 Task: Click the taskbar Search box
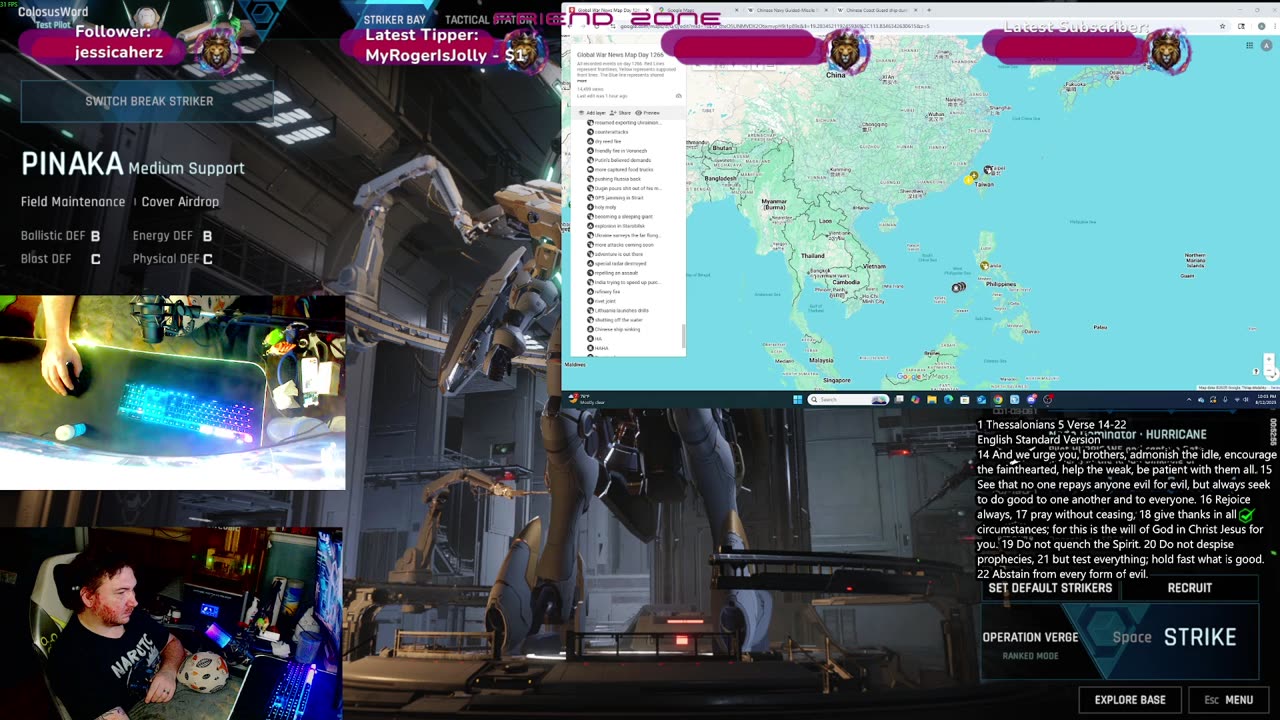pyautogui.click(x=848, y=400)
